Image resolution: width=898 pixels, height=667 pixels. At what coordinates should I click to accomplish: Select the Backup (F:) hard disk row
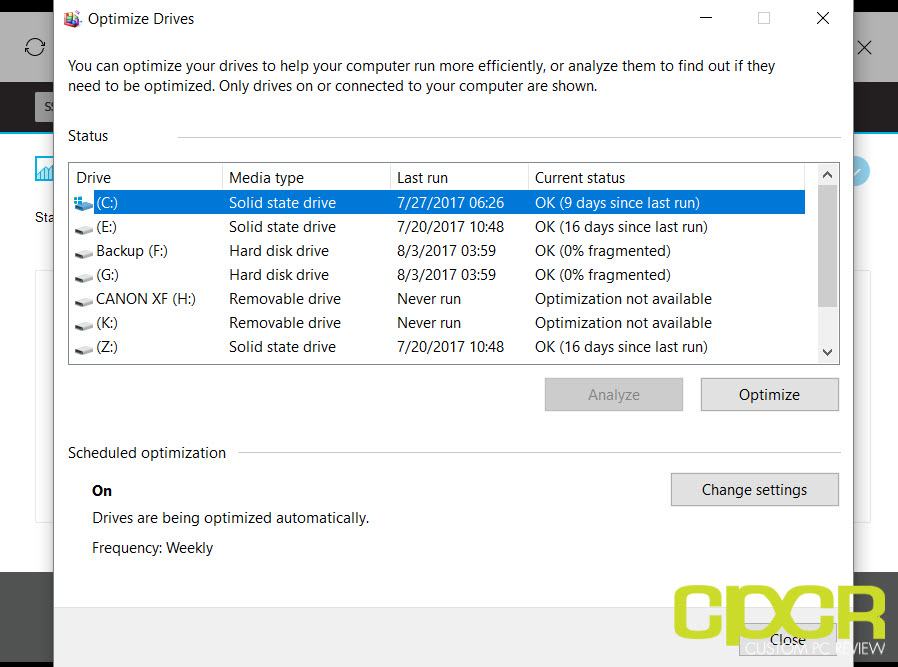coord(439,251)
